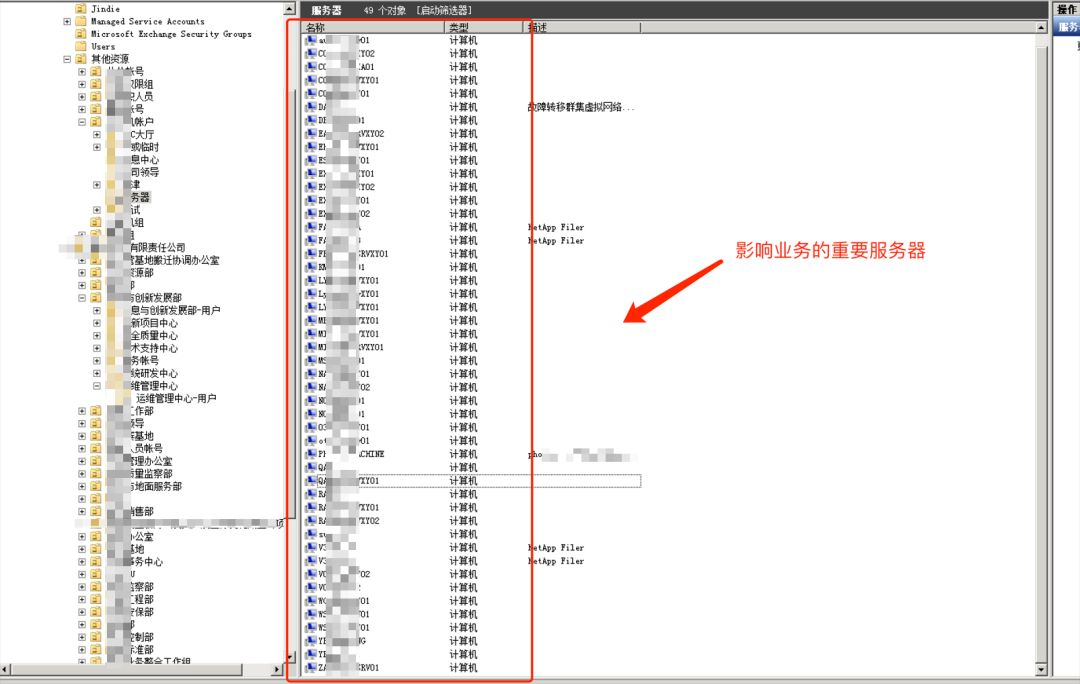Click the server list scroll-down arrow
The height and width of the screenshot is (684, 1080).
[x=1041, y=670]
